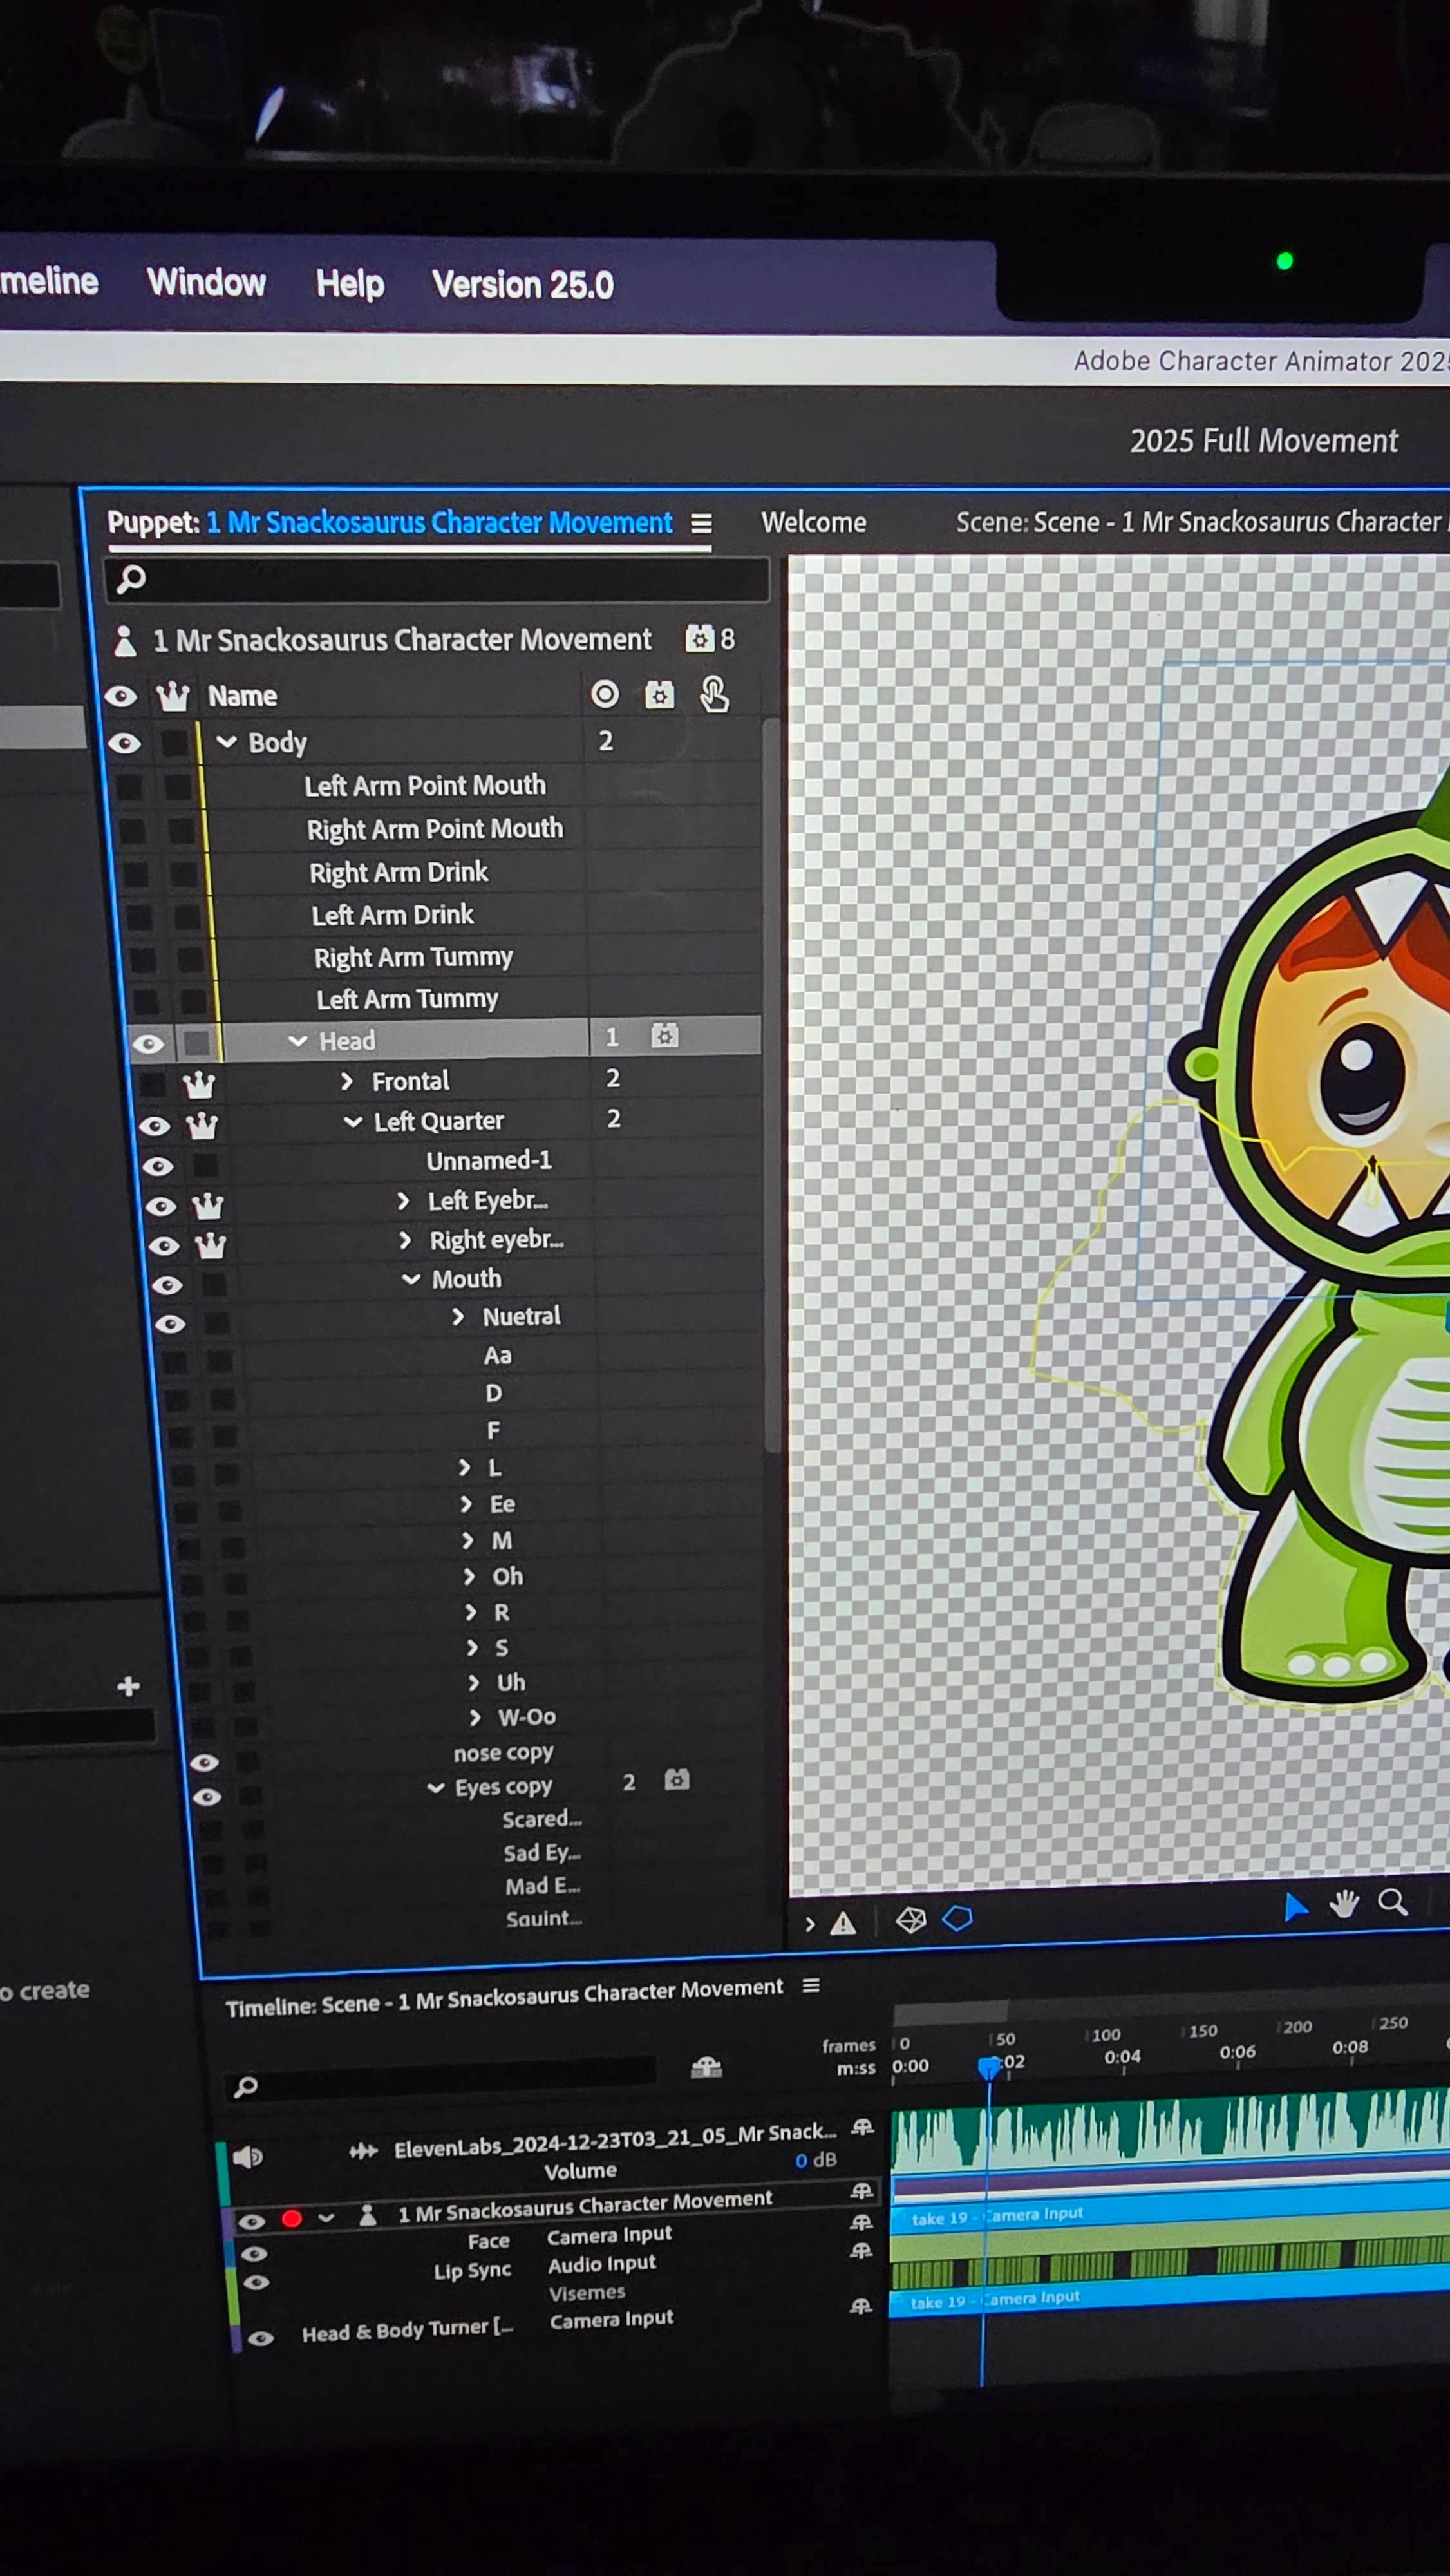Click the warning triangle icon below the scene
The width and height of the screenshot is (1450, 2576).
point(843,1923)
